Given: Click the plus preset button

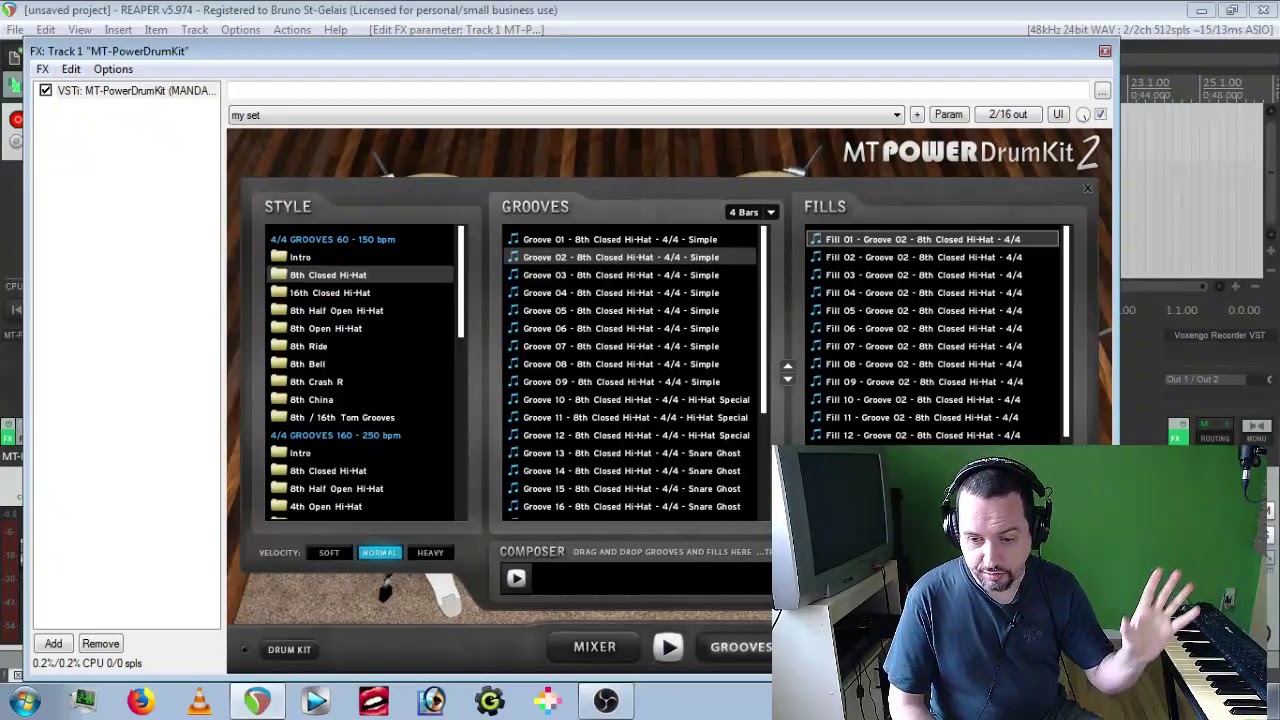Looking at the screenshot, I should (916, 115).
